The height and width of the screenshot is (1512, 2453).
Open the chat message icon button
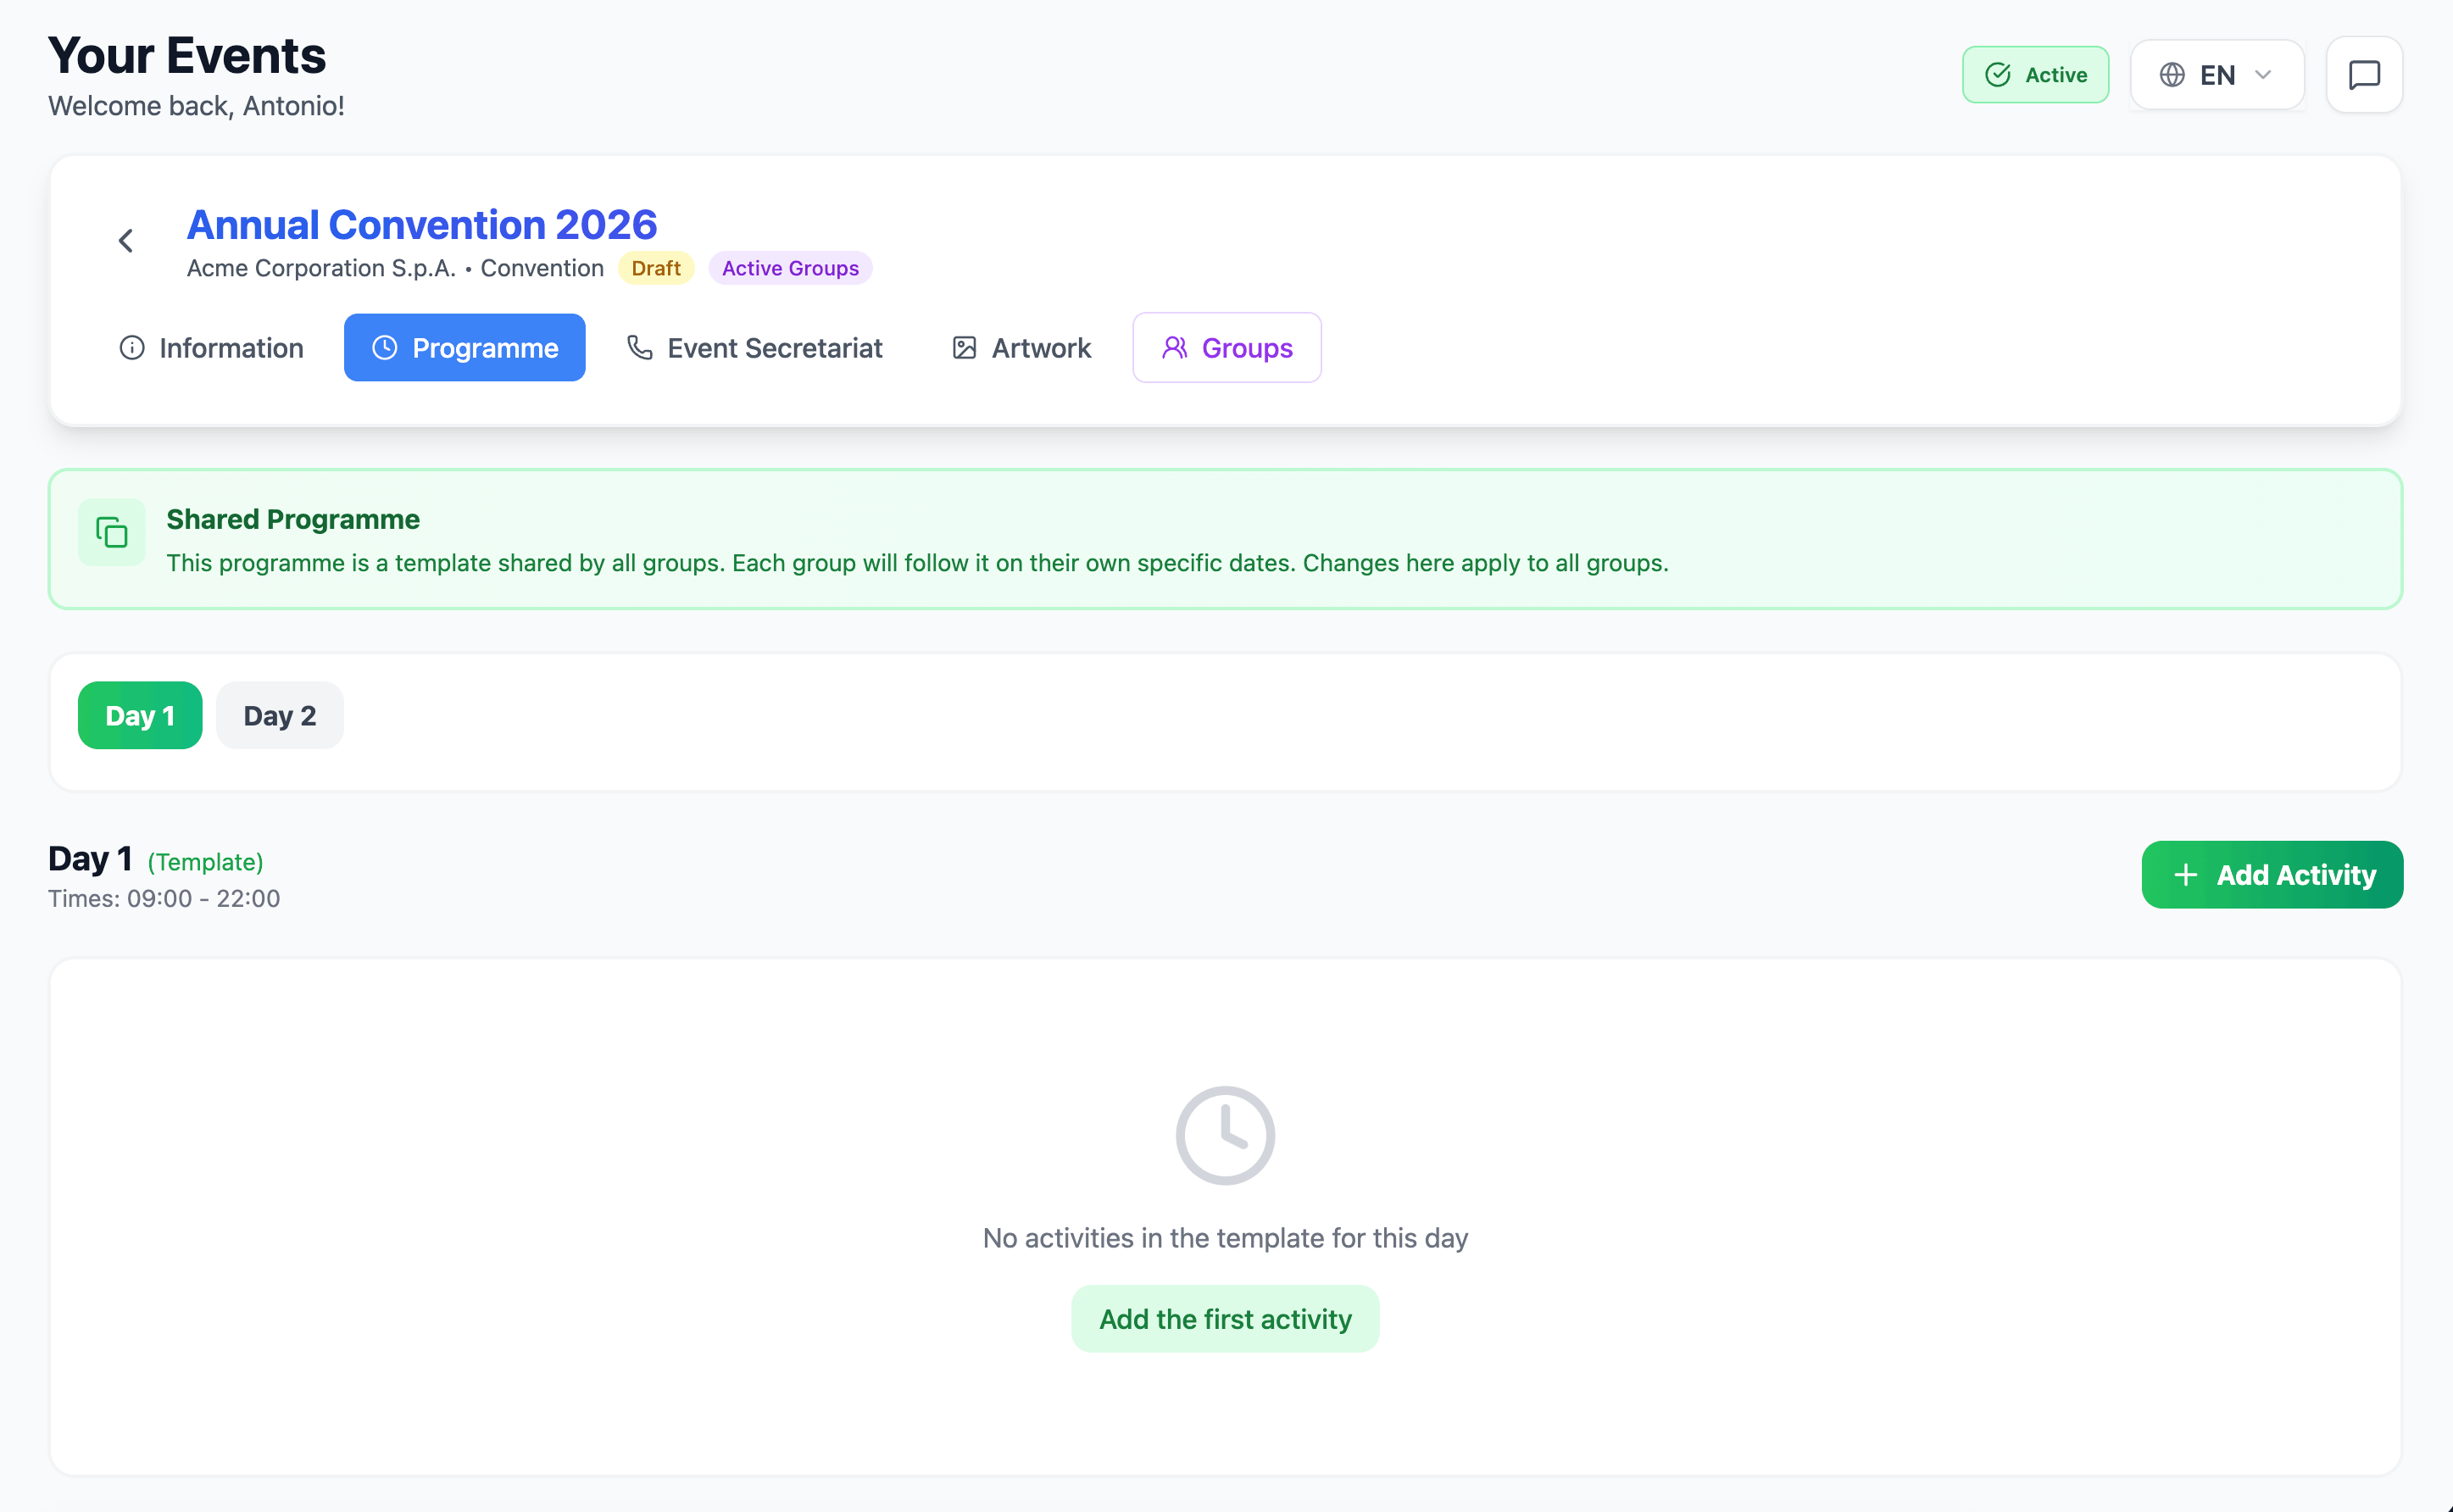[x=2364, y=75]
